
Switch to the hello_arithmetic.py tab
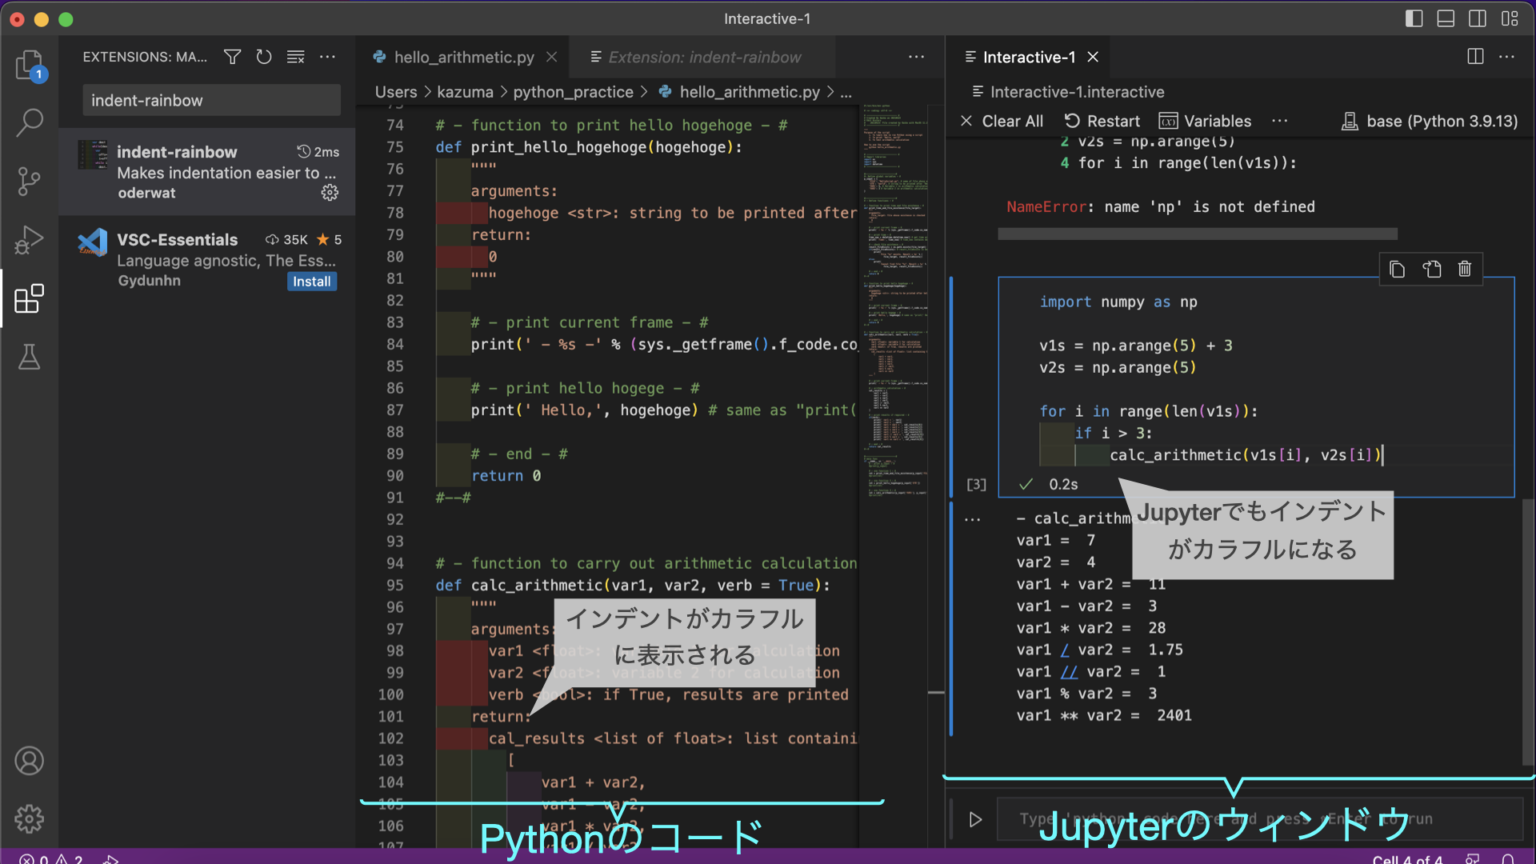click(463, 57)
